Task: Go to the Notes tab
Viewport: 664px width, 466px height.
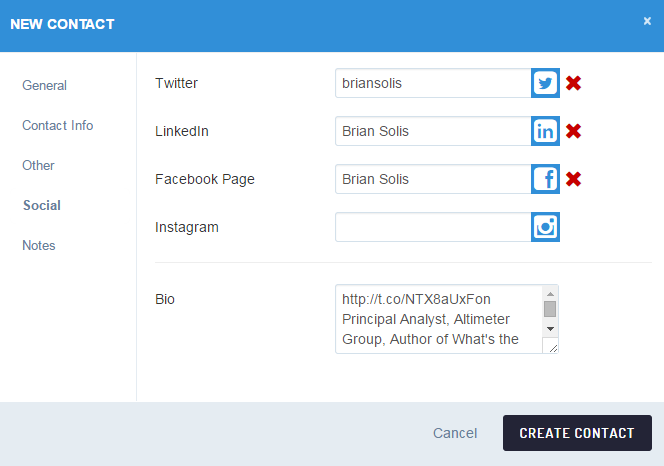Action: 39,245
